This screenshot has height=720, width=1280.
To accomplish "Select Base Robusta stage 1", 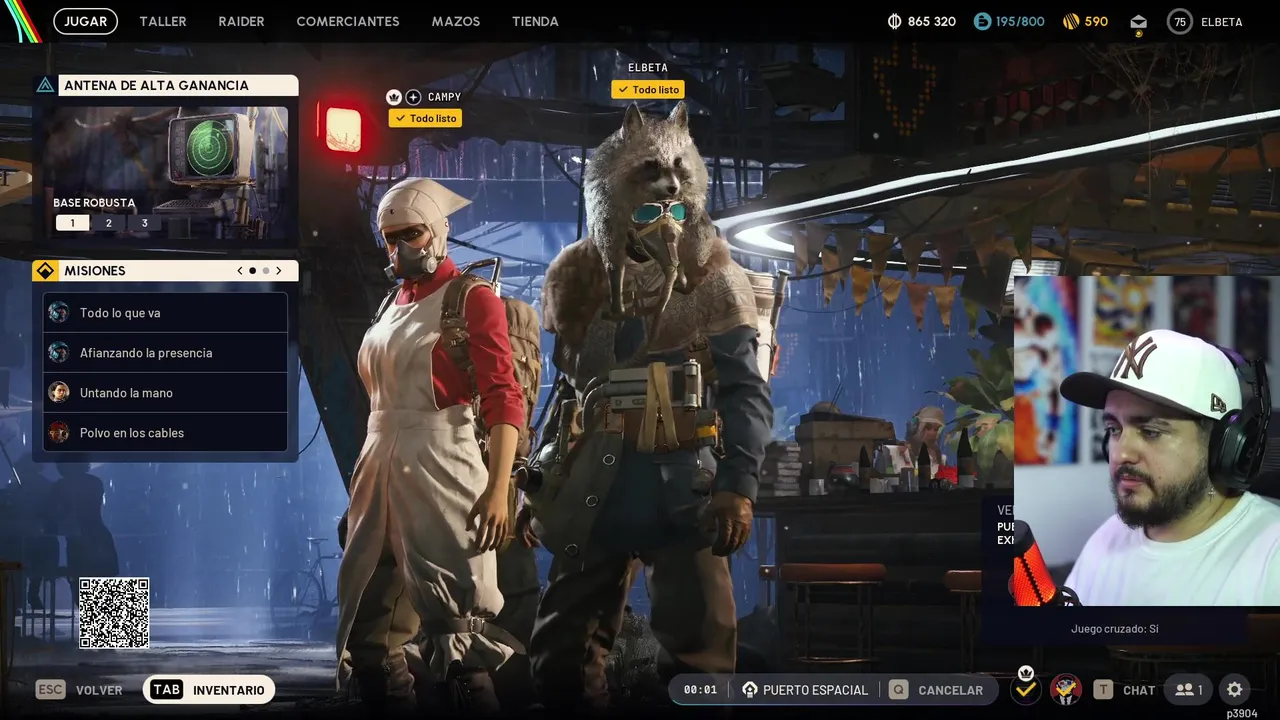I will [x=72, y=223].
